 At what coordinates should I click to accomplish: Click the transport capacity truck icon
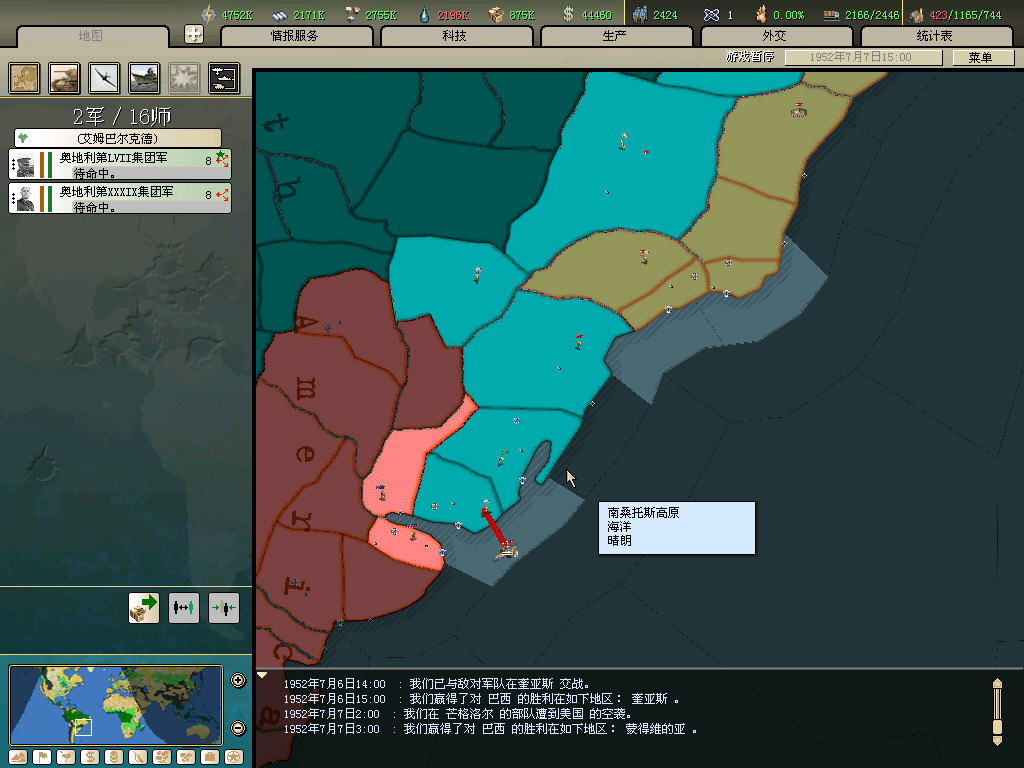831,15
